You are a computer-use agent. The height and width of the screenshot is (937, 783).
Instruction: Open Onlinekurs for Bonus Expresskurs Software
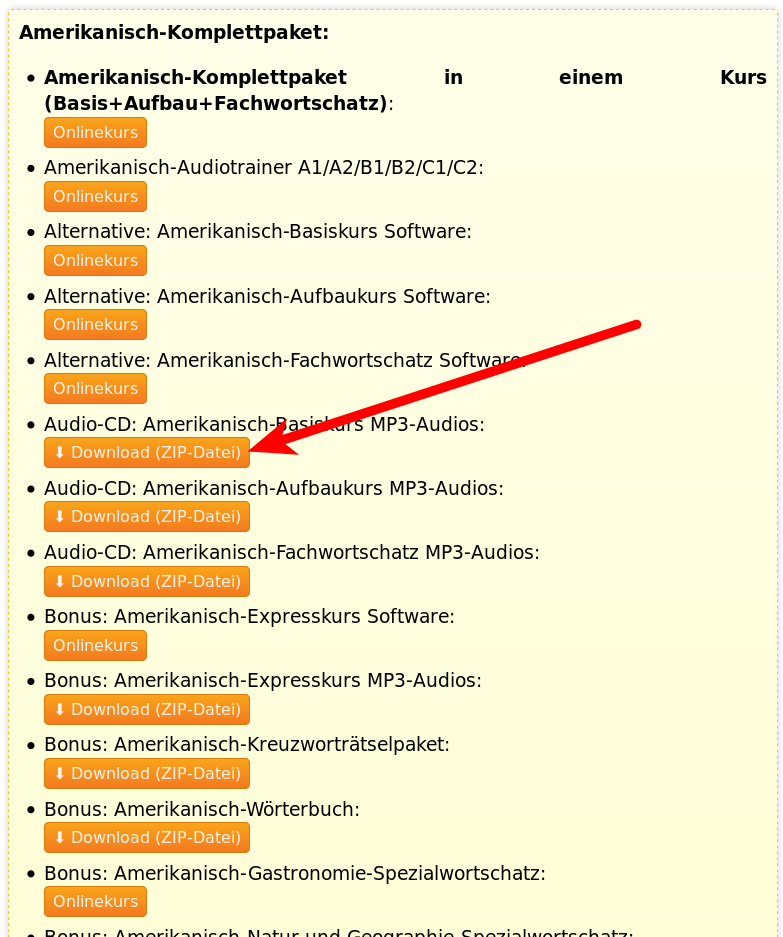pos(95,645)
